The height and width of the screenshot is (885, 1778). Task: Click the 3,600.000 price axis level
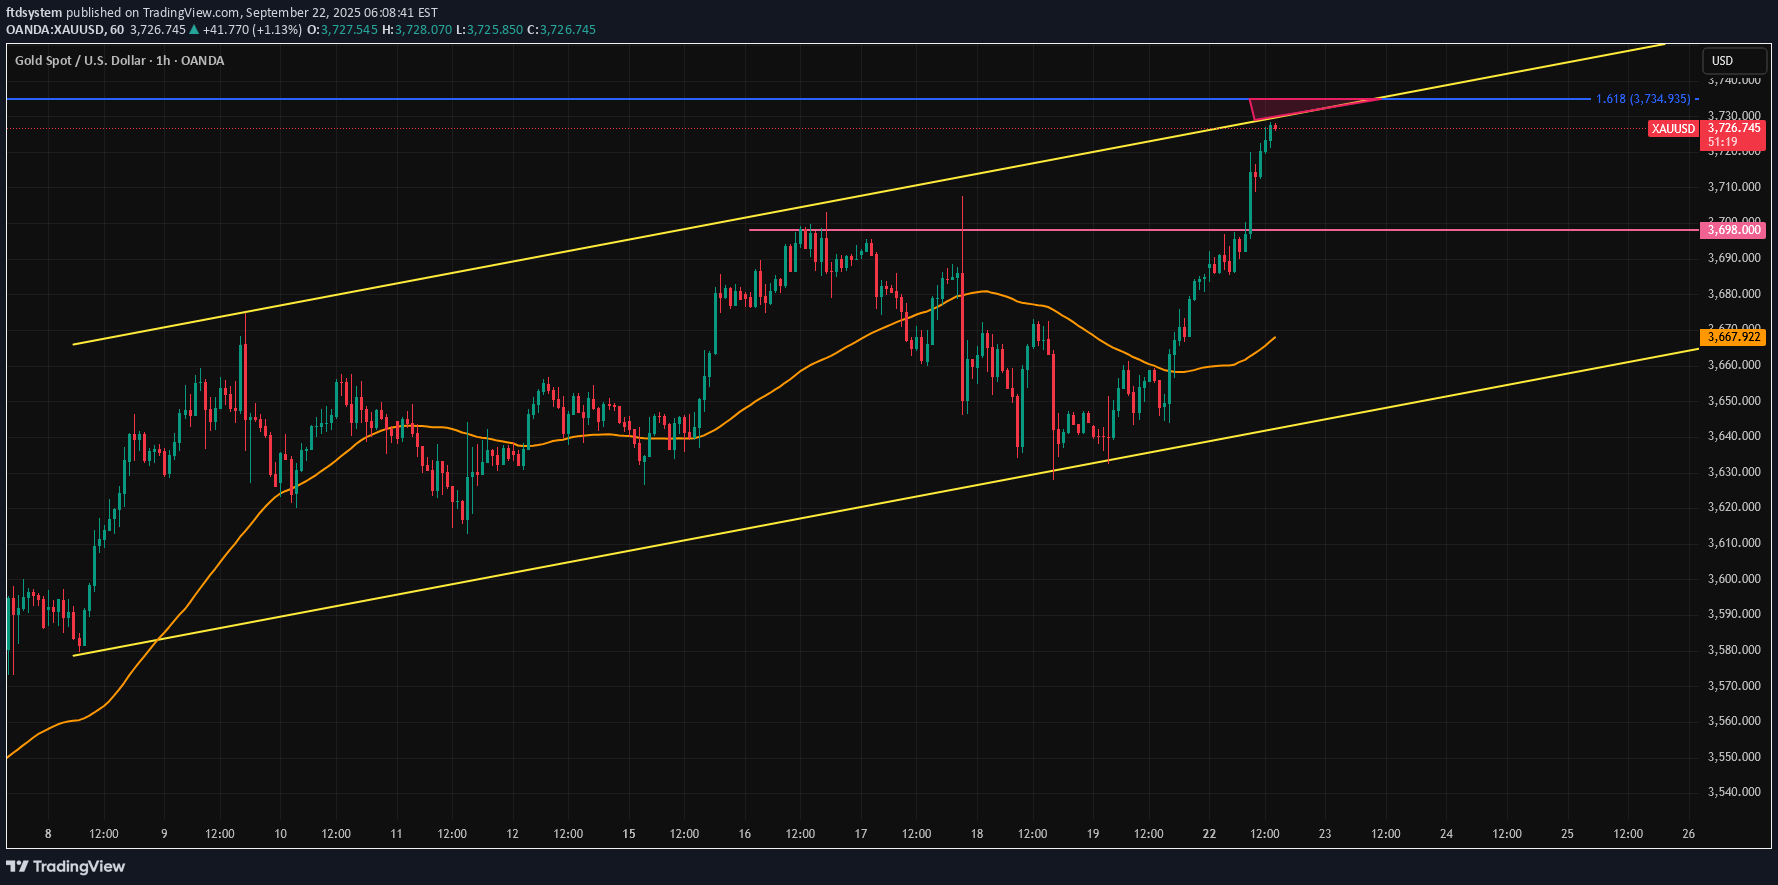tap(1733, 579)
